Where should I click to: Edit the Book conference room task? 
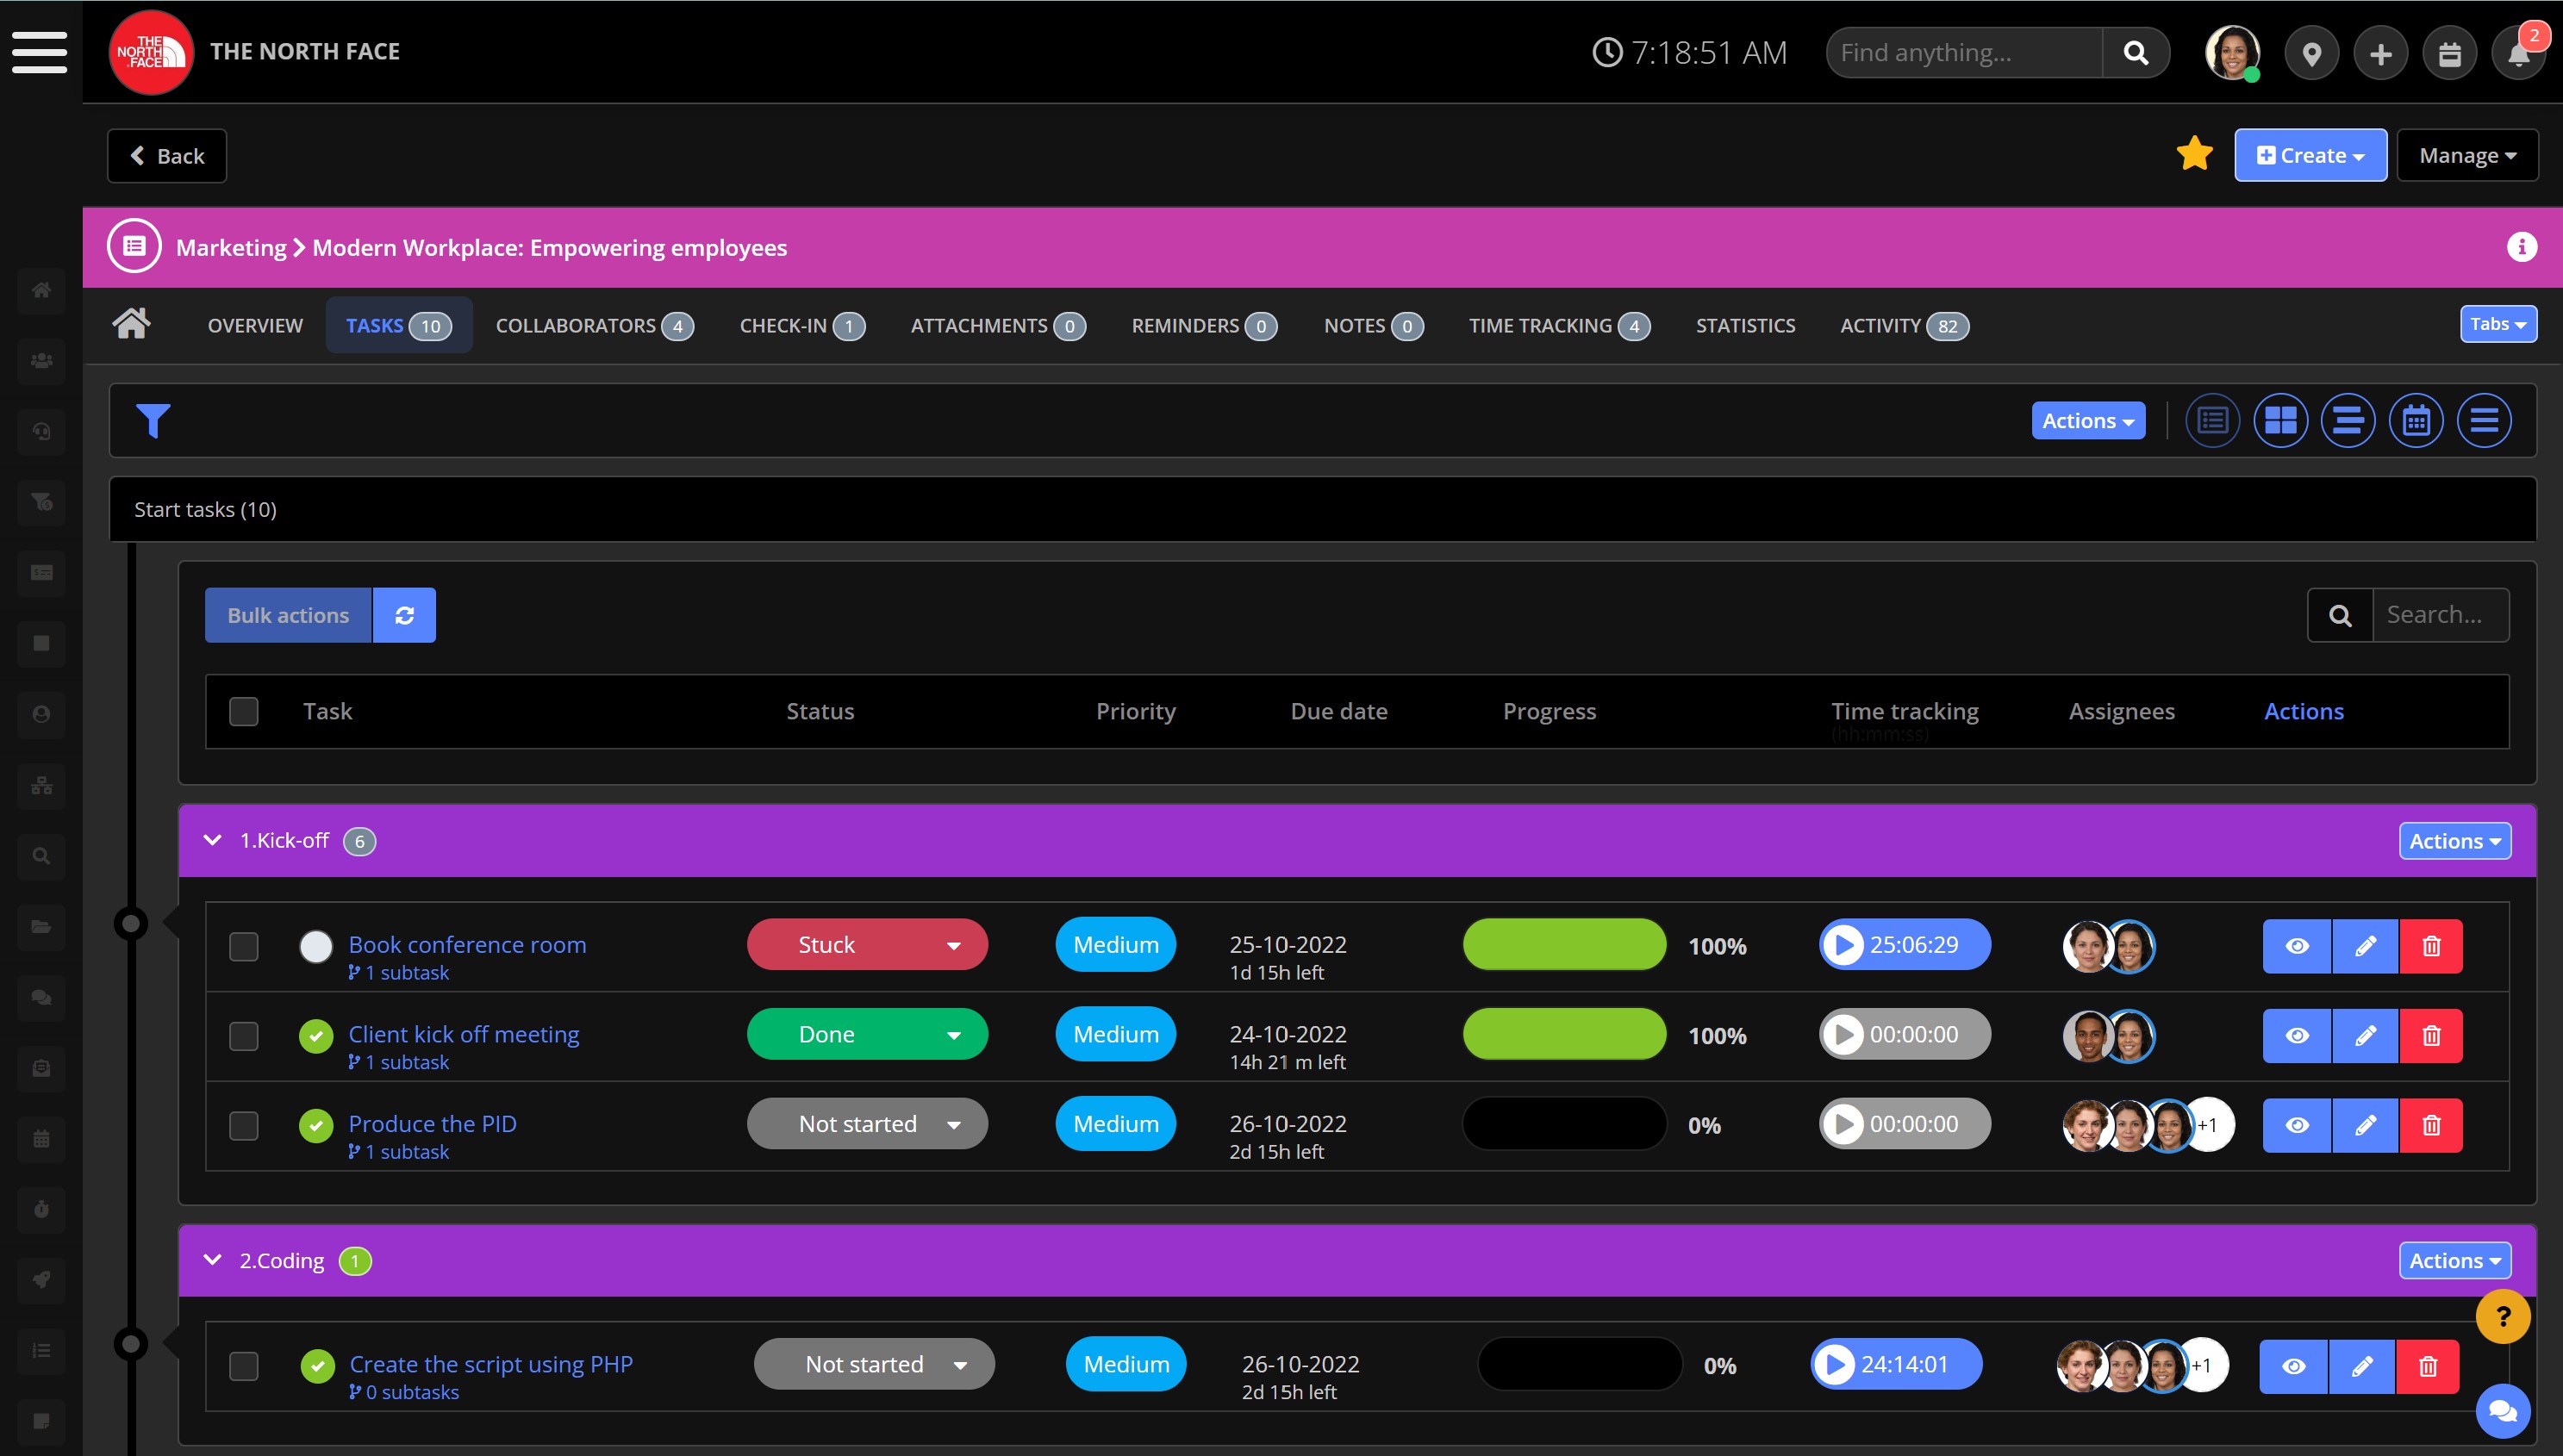coord(2364,946)
